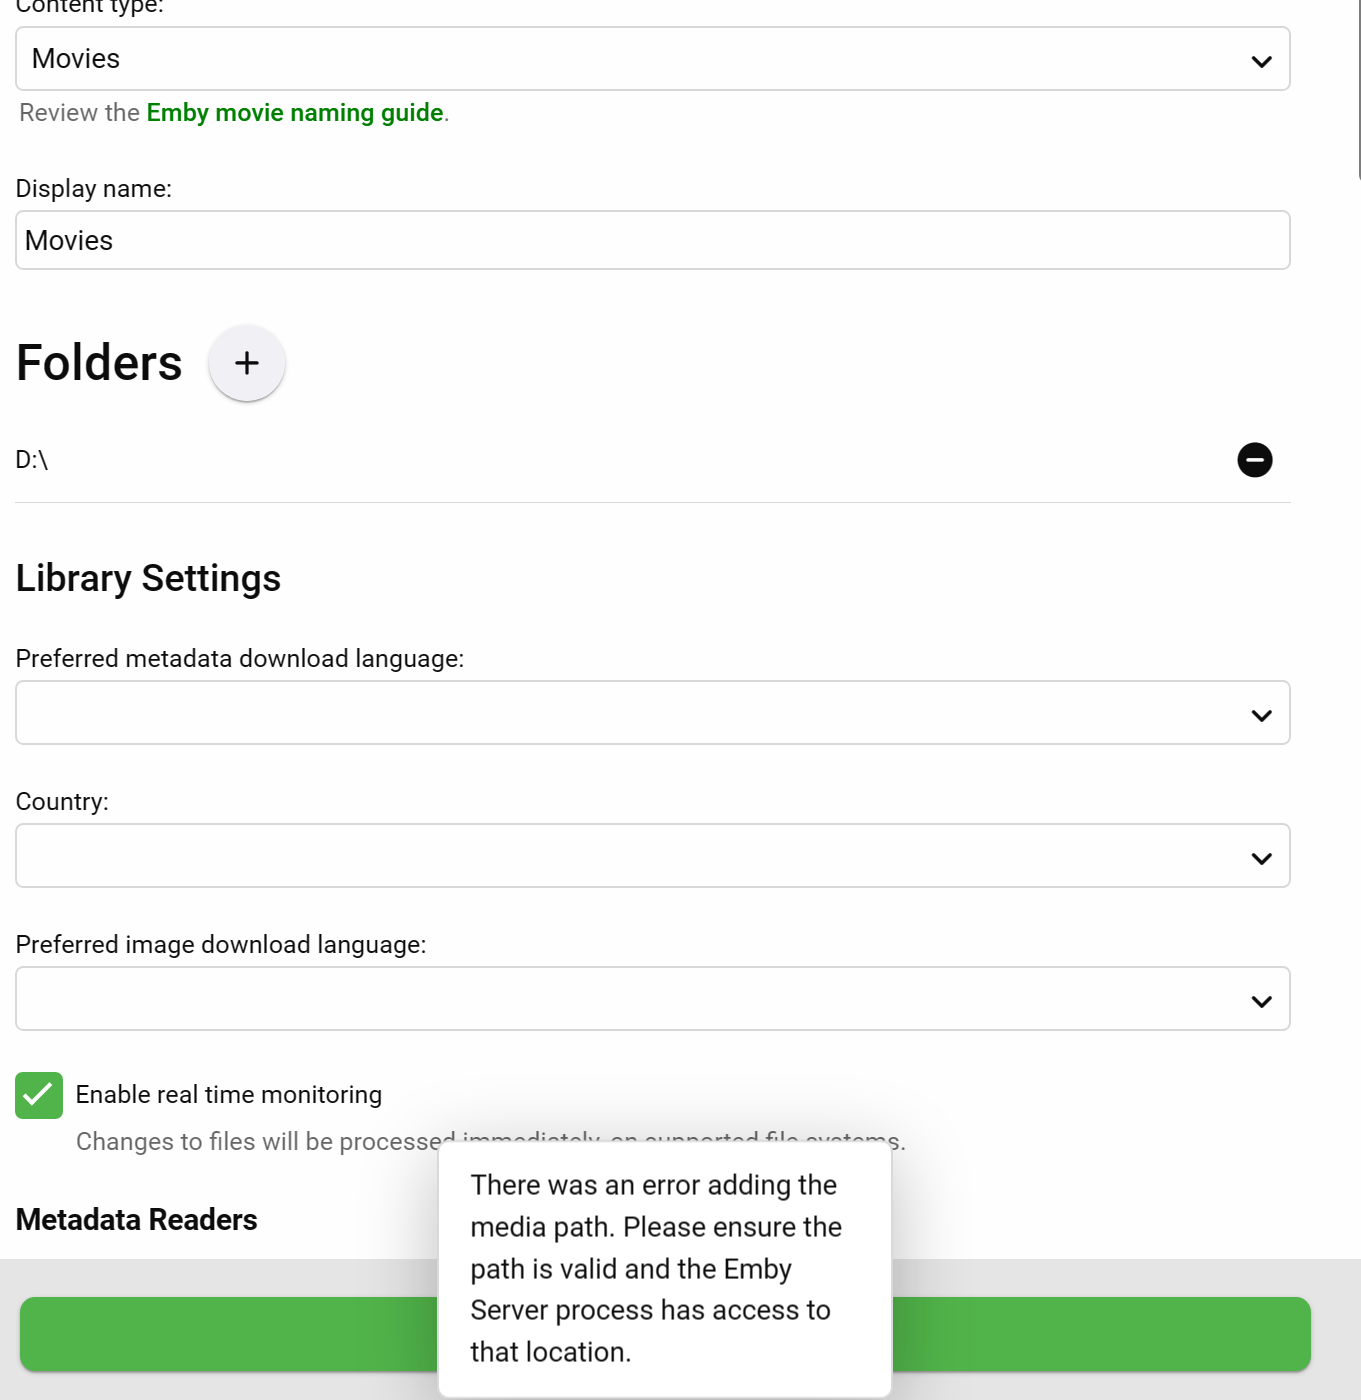1361x1400 pixels.
Task: Toggle the real time monitoring checkbox
Action: coord(39,1095)
